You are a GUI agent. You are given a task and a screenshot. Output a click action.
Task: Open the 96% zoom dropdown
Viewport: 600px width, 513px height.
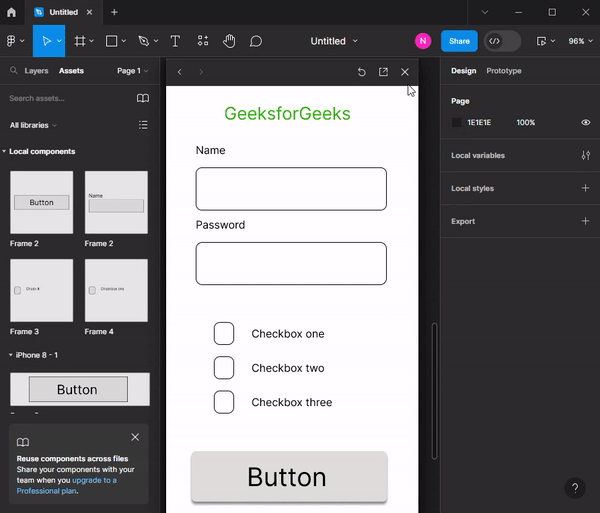[580, 41]
